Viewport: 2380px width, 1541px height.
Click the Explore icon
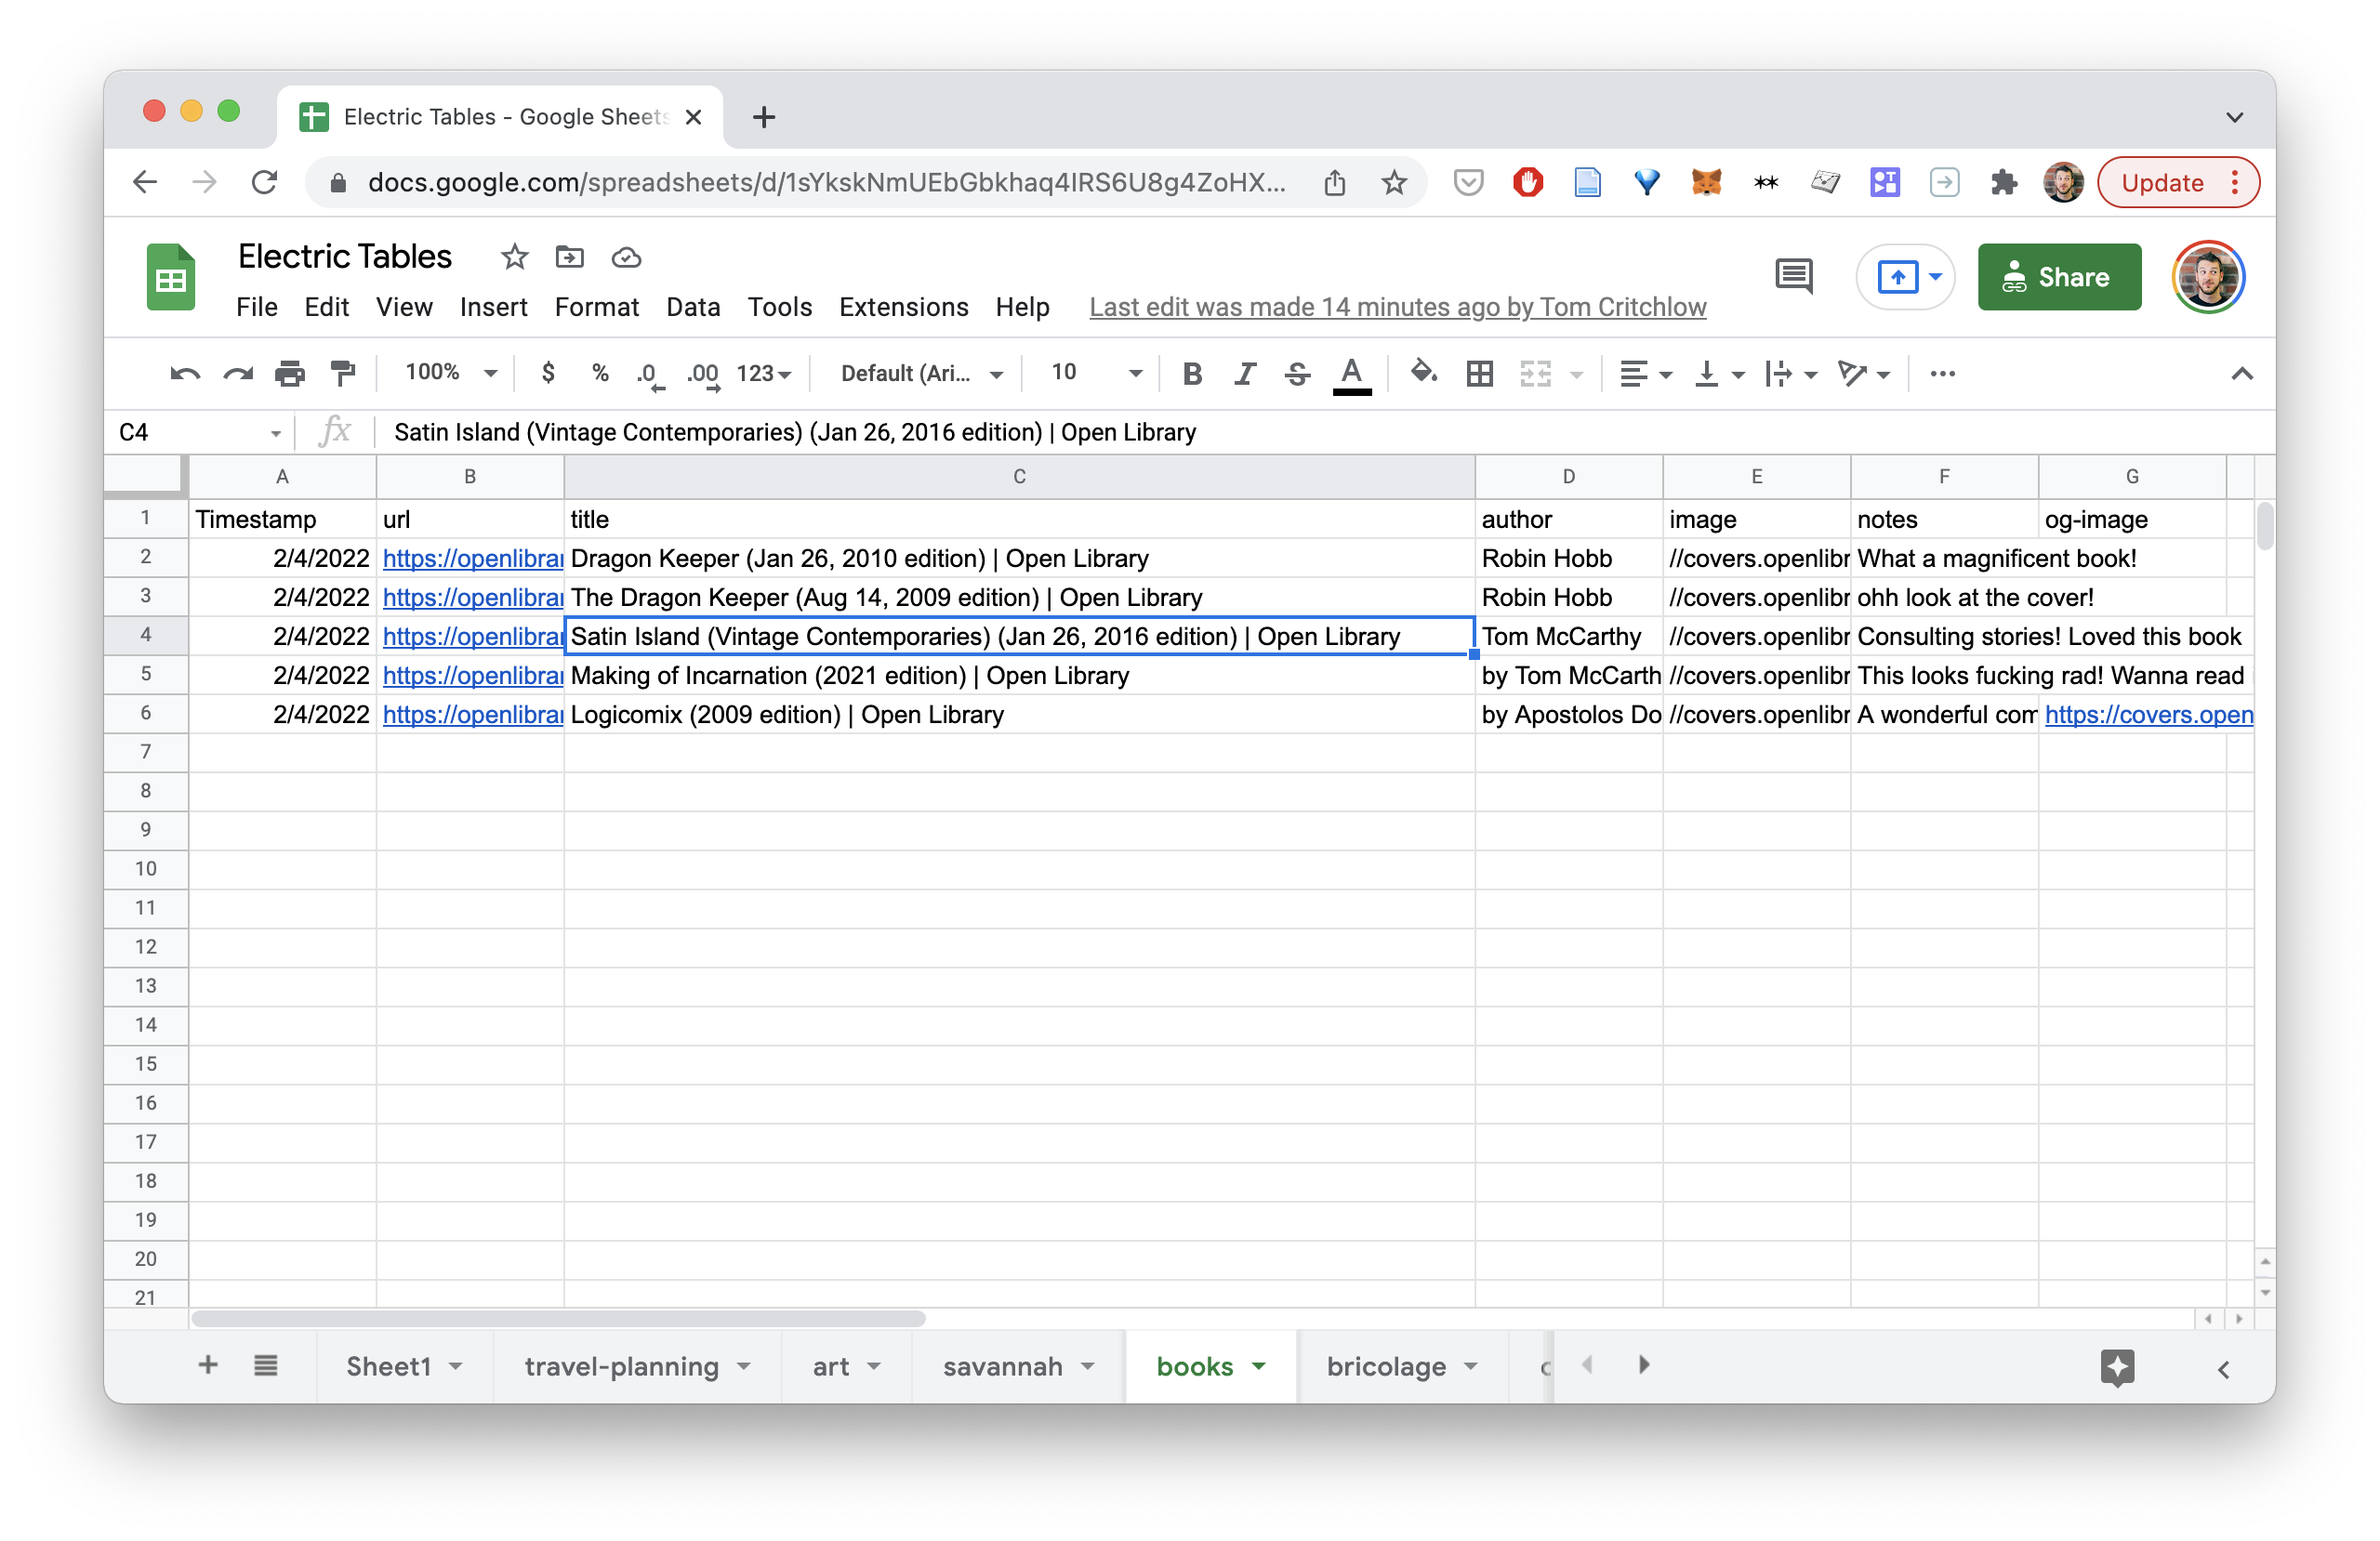2117,1367
